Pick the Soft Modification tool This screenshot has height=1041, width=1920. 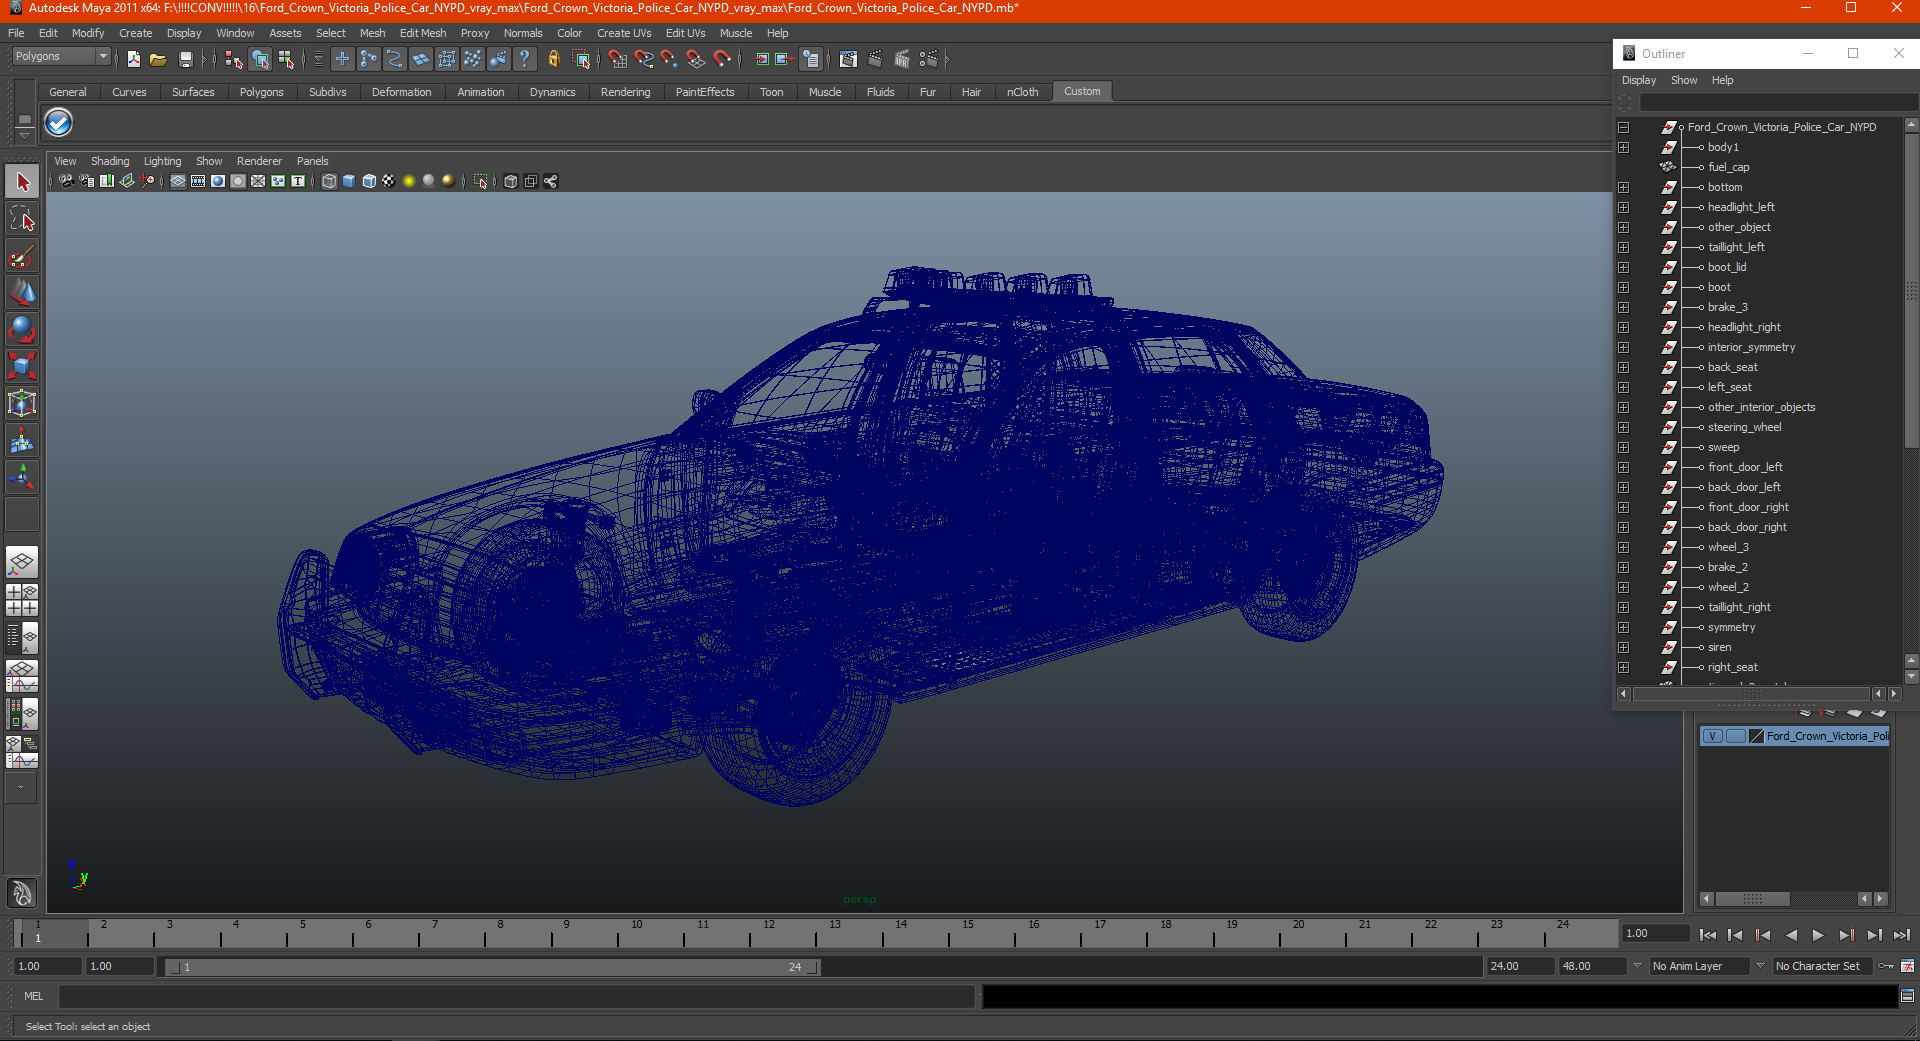[x=22, y=441]
